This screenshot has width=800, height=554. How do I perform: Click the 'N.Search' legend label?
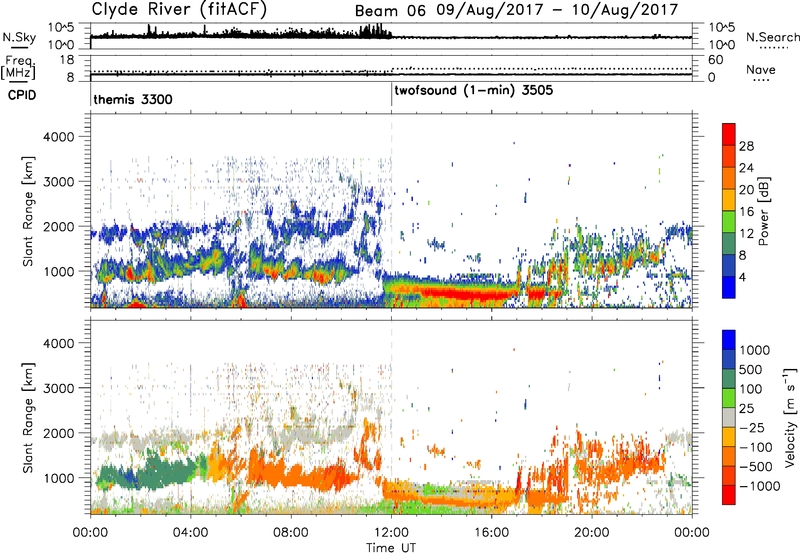(x=772, y=37)
